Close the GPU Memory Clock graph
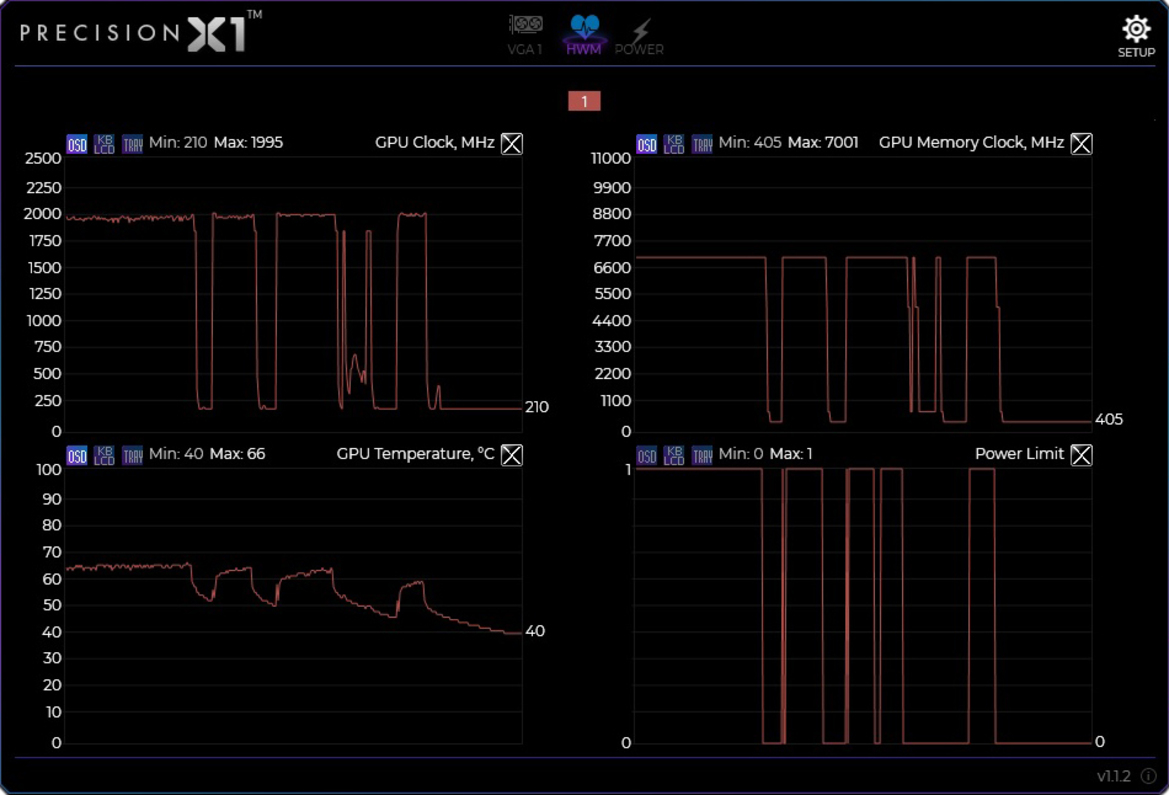 1081,143
